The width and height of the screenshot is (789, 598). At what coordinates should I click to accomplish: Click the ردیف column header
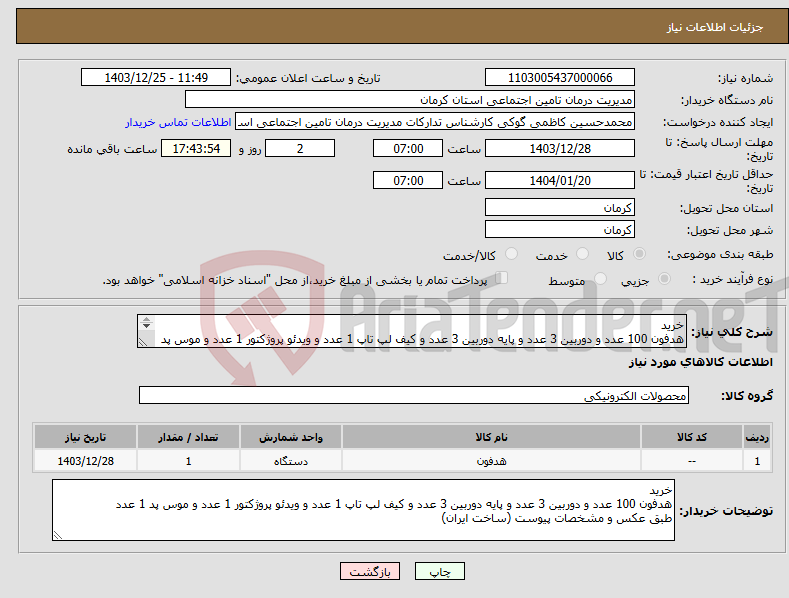[x=757, y=437]
